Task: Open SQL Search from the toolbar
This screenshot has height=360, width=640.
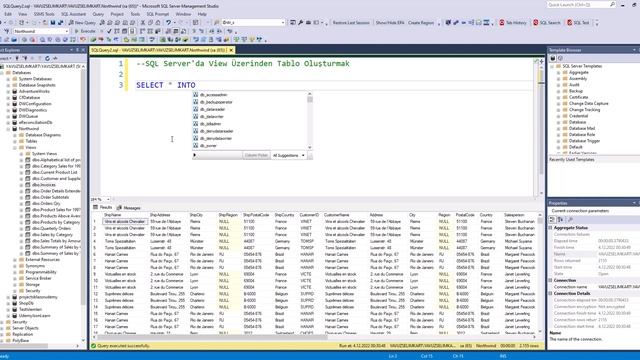Action: pos(547,22)
